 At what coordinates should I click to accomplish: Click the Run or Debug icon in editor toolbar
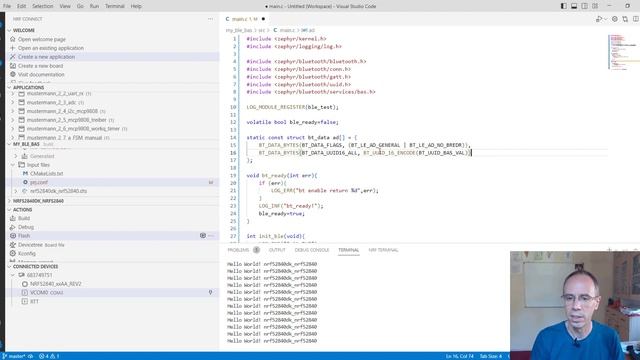(599, 19)
